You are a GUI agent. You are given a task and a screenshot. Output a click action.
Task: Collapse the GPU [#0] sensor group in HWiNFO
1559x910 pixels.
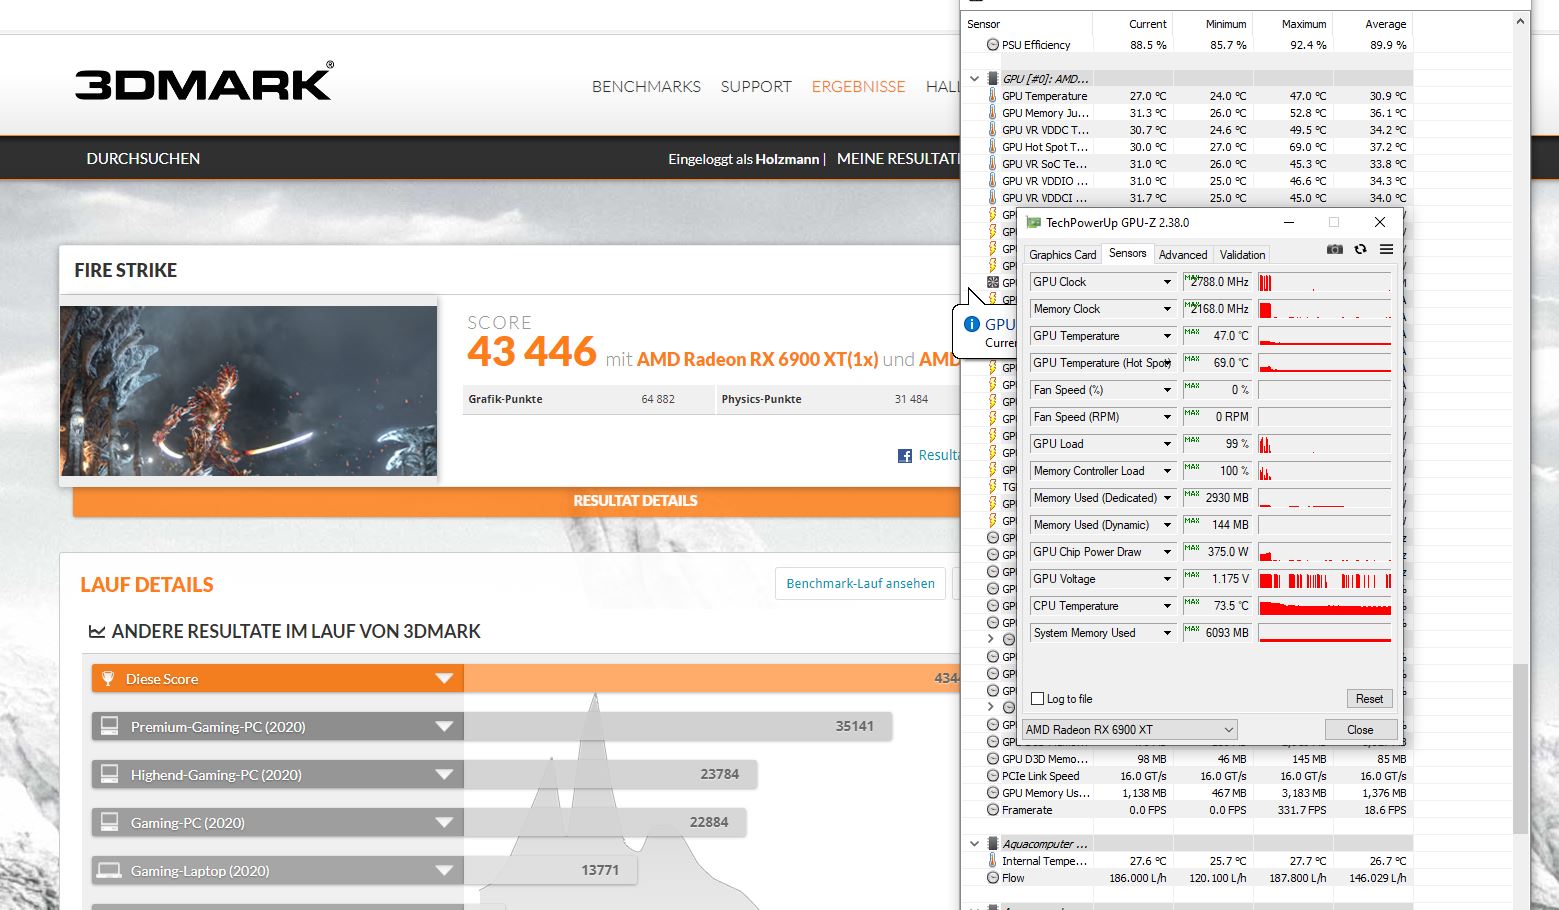[x=975, y=78]
